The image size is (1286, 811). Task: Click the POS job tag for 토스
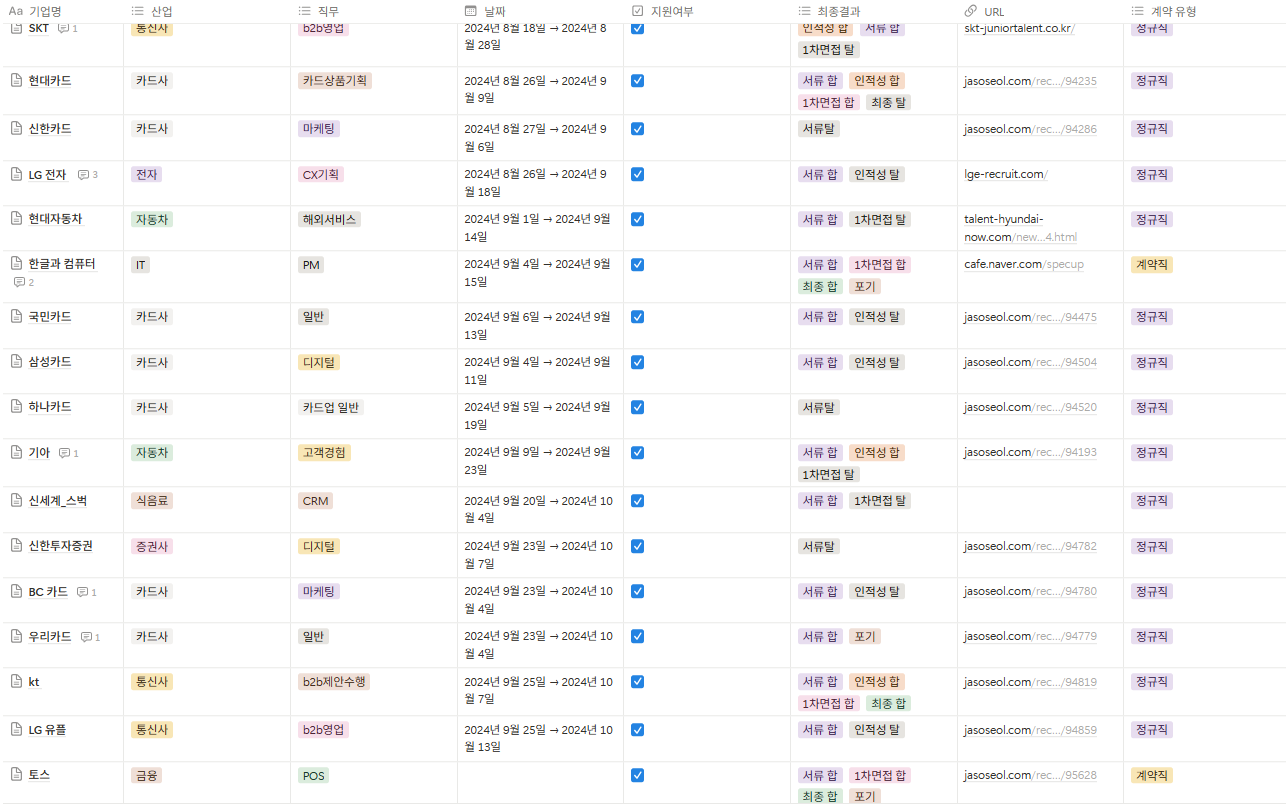tap(312, 776)
